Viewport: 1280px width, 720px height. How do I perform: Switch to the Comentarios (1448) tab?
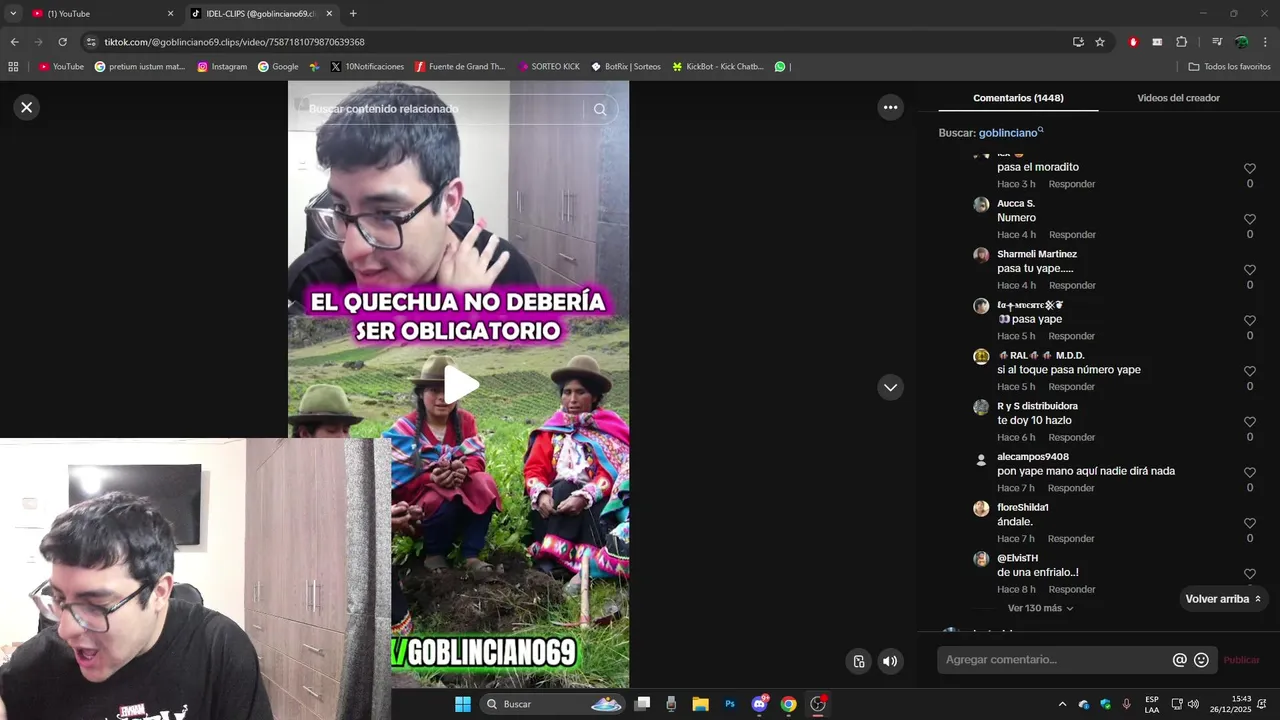point(1018,98)
